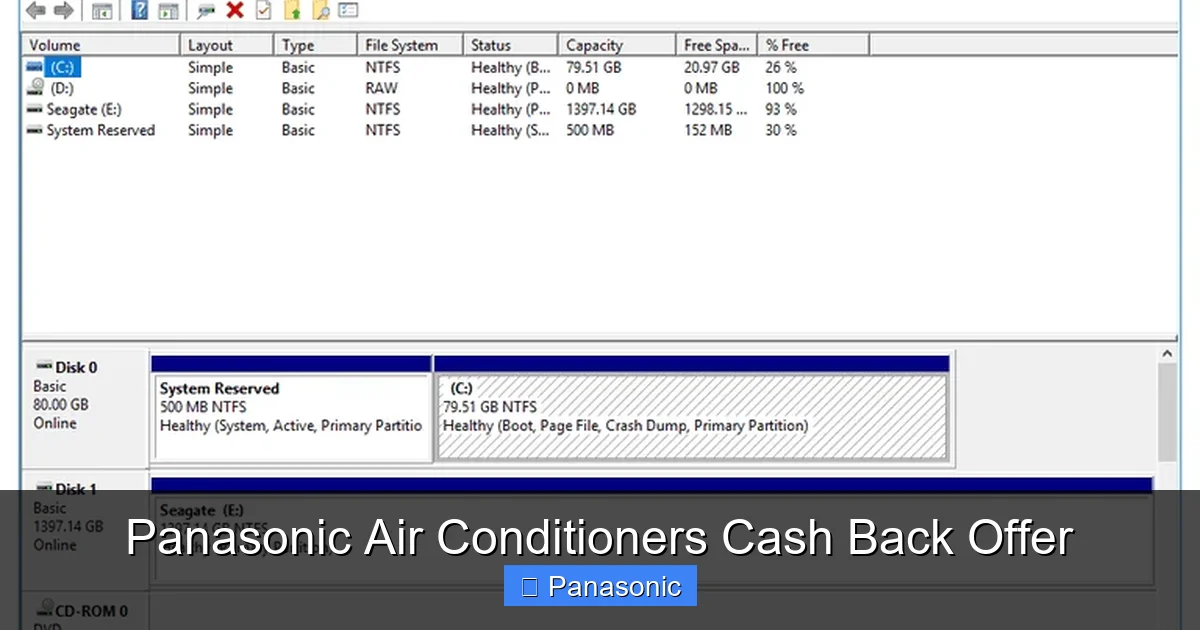Select the System Reserved 500 MB partition block

292,408
